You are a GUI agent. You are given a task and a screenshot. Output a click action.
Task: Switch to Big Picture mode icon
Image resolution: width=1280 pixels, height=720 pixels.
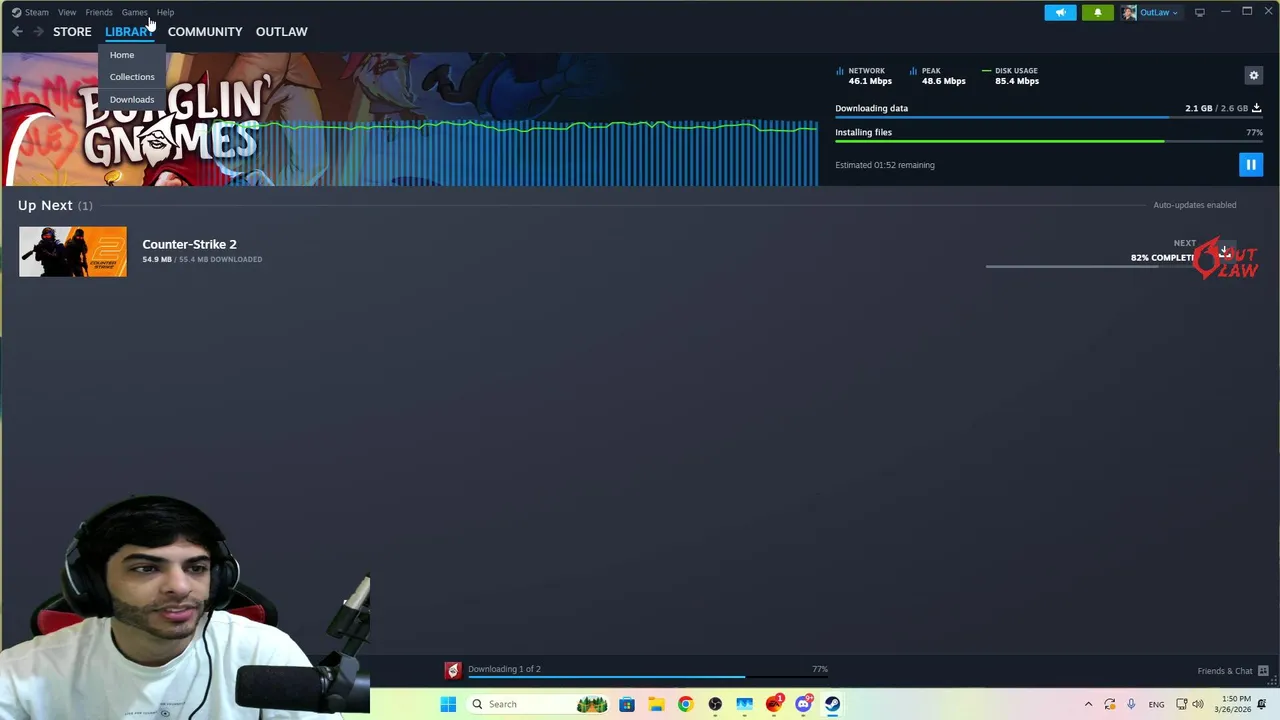[1200, 12]
